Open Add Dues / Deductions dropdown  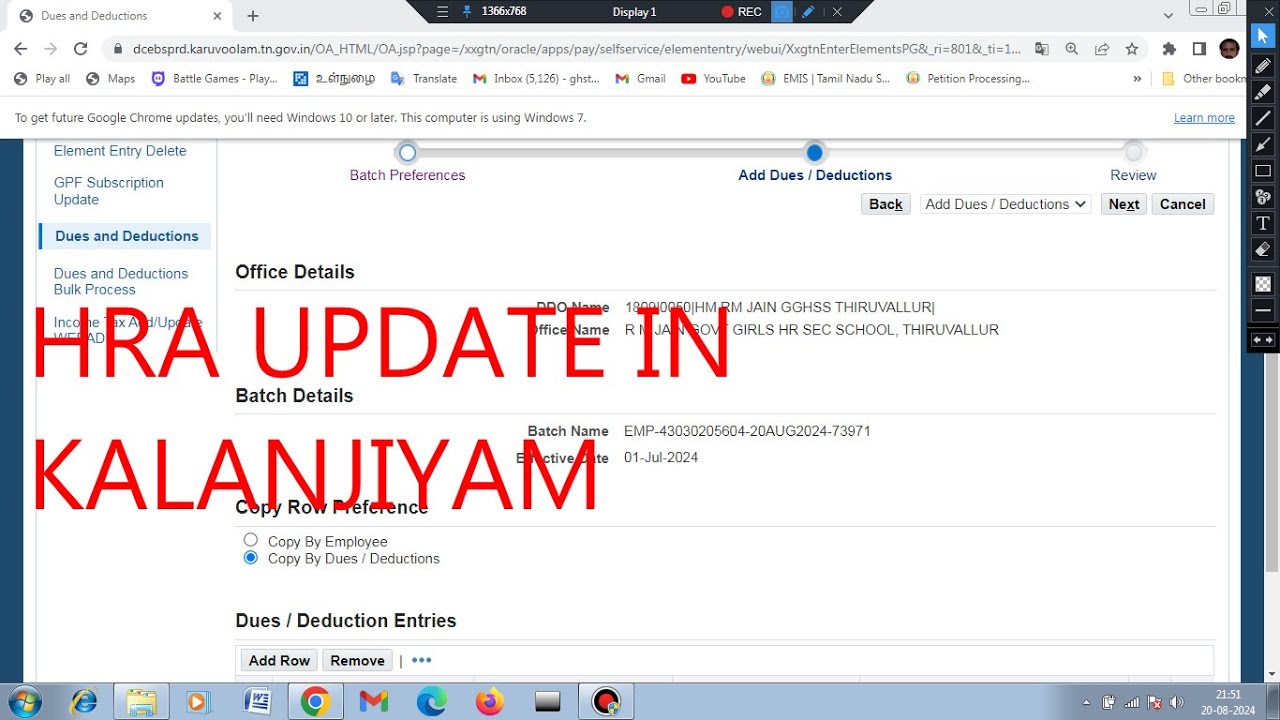pos(1005,204)
